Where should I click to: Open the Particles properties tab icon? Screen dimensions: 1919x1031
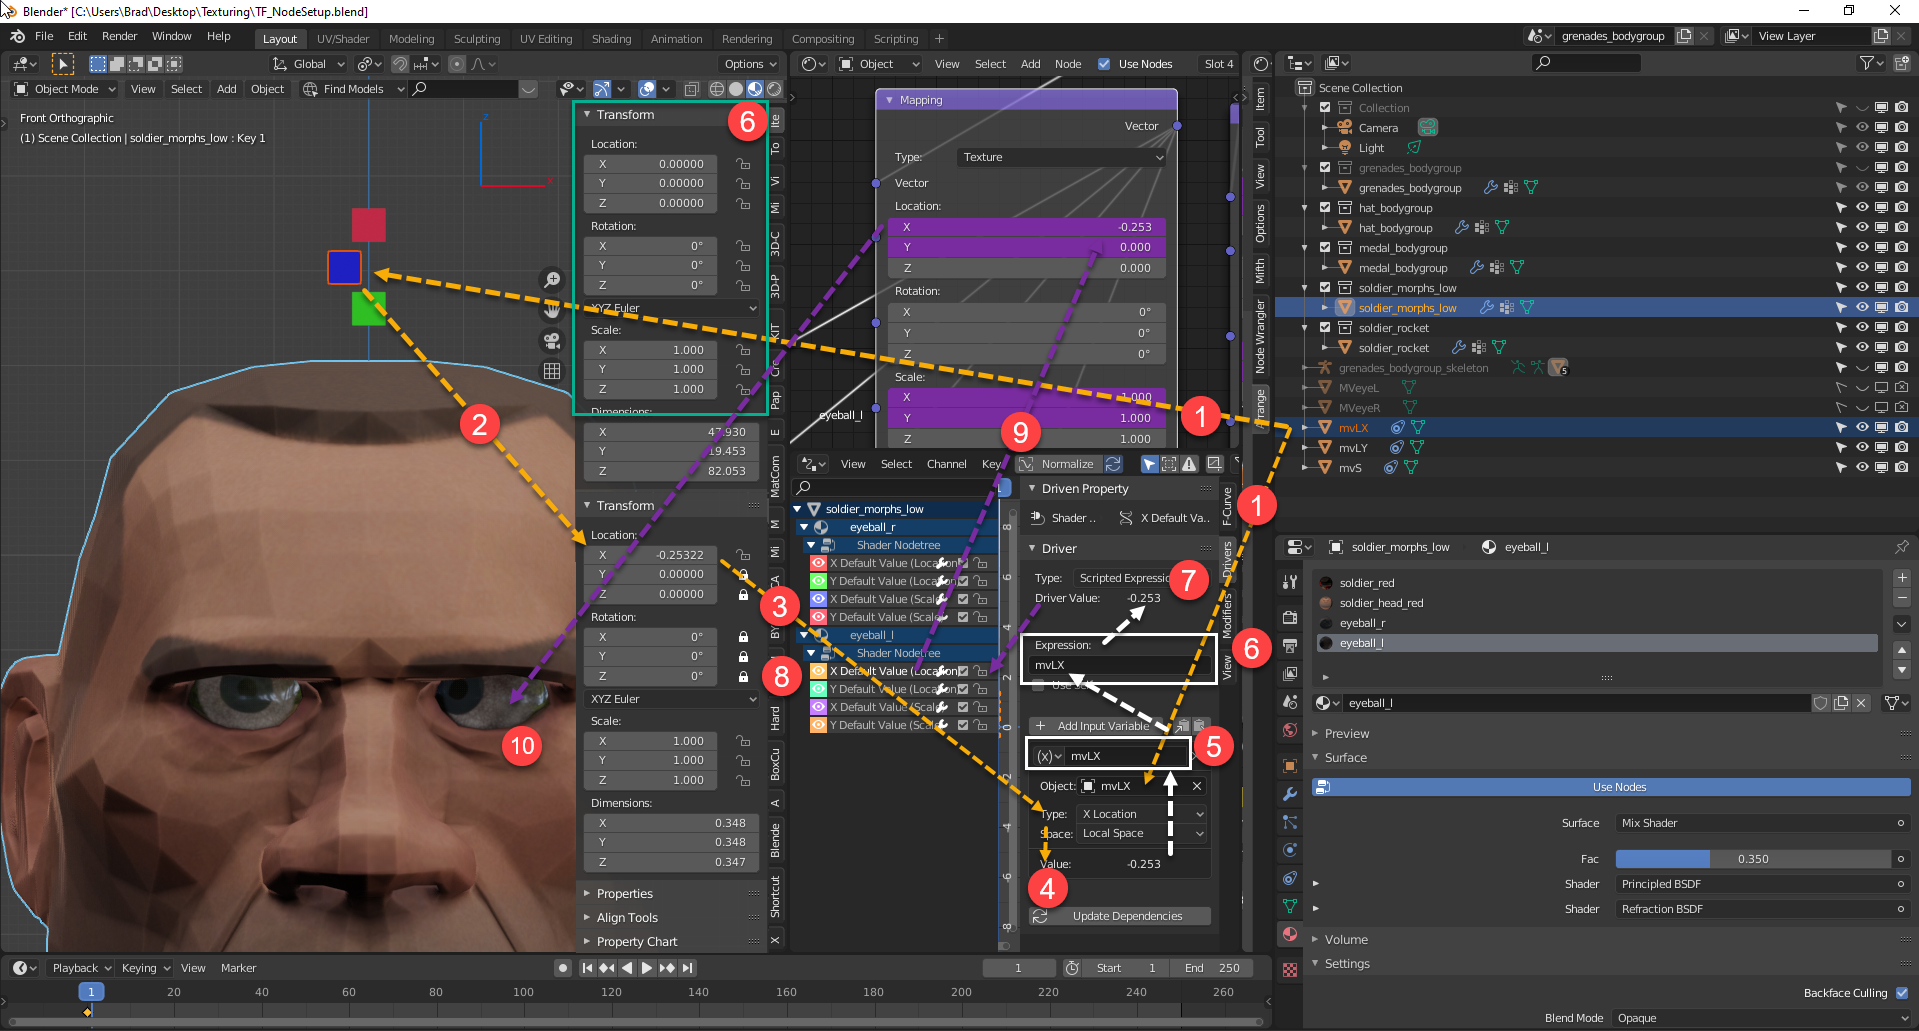tap(1290, 822)
